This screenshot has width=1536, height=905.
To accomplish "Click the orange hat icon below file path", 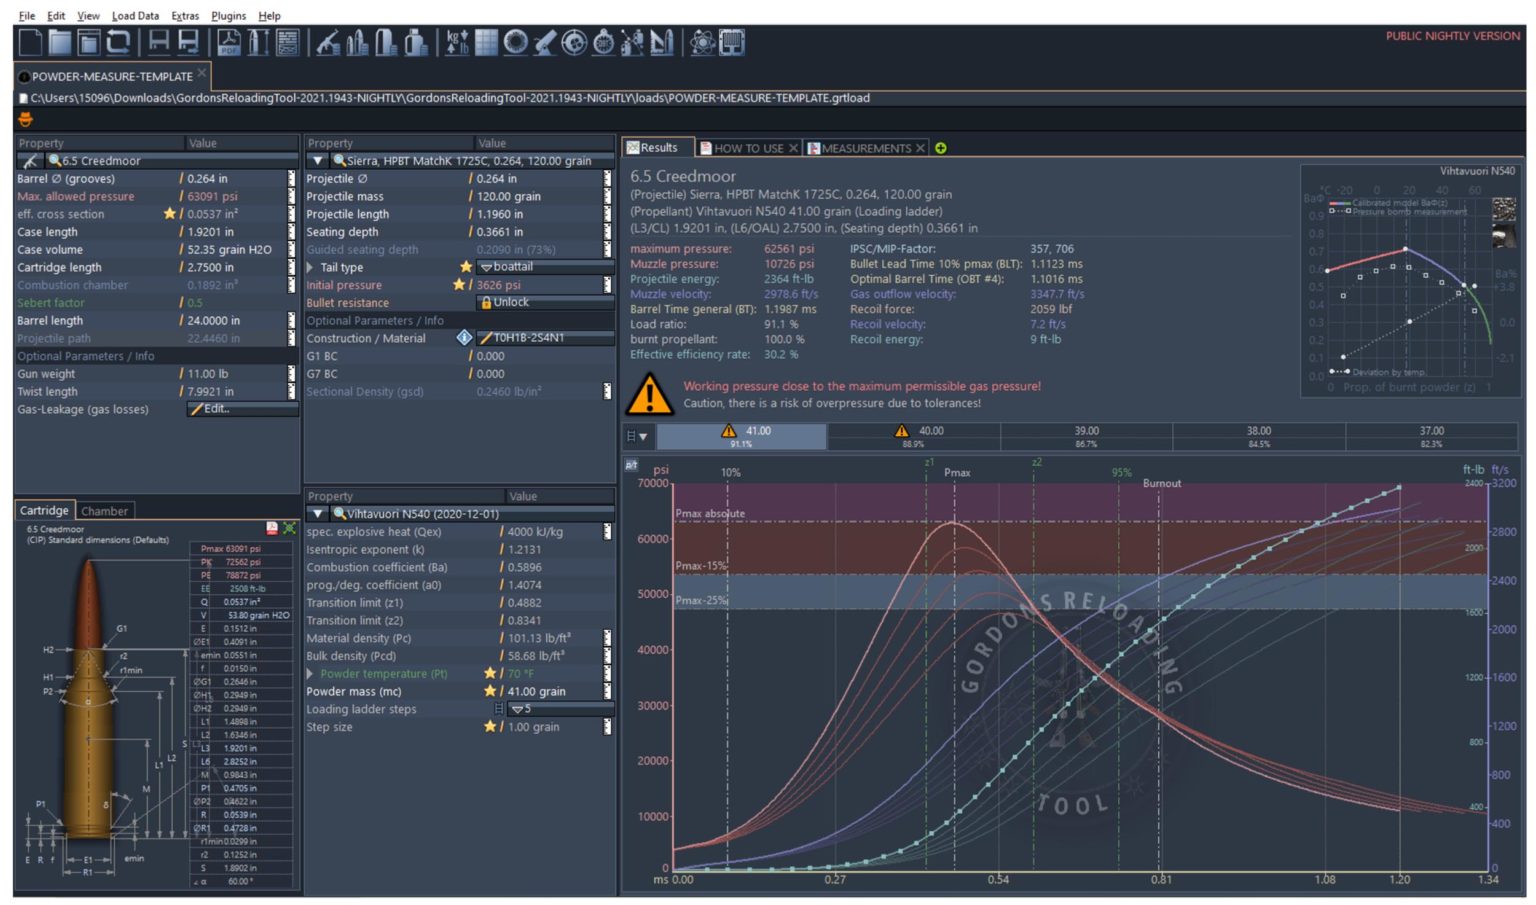I will (26, 120).
